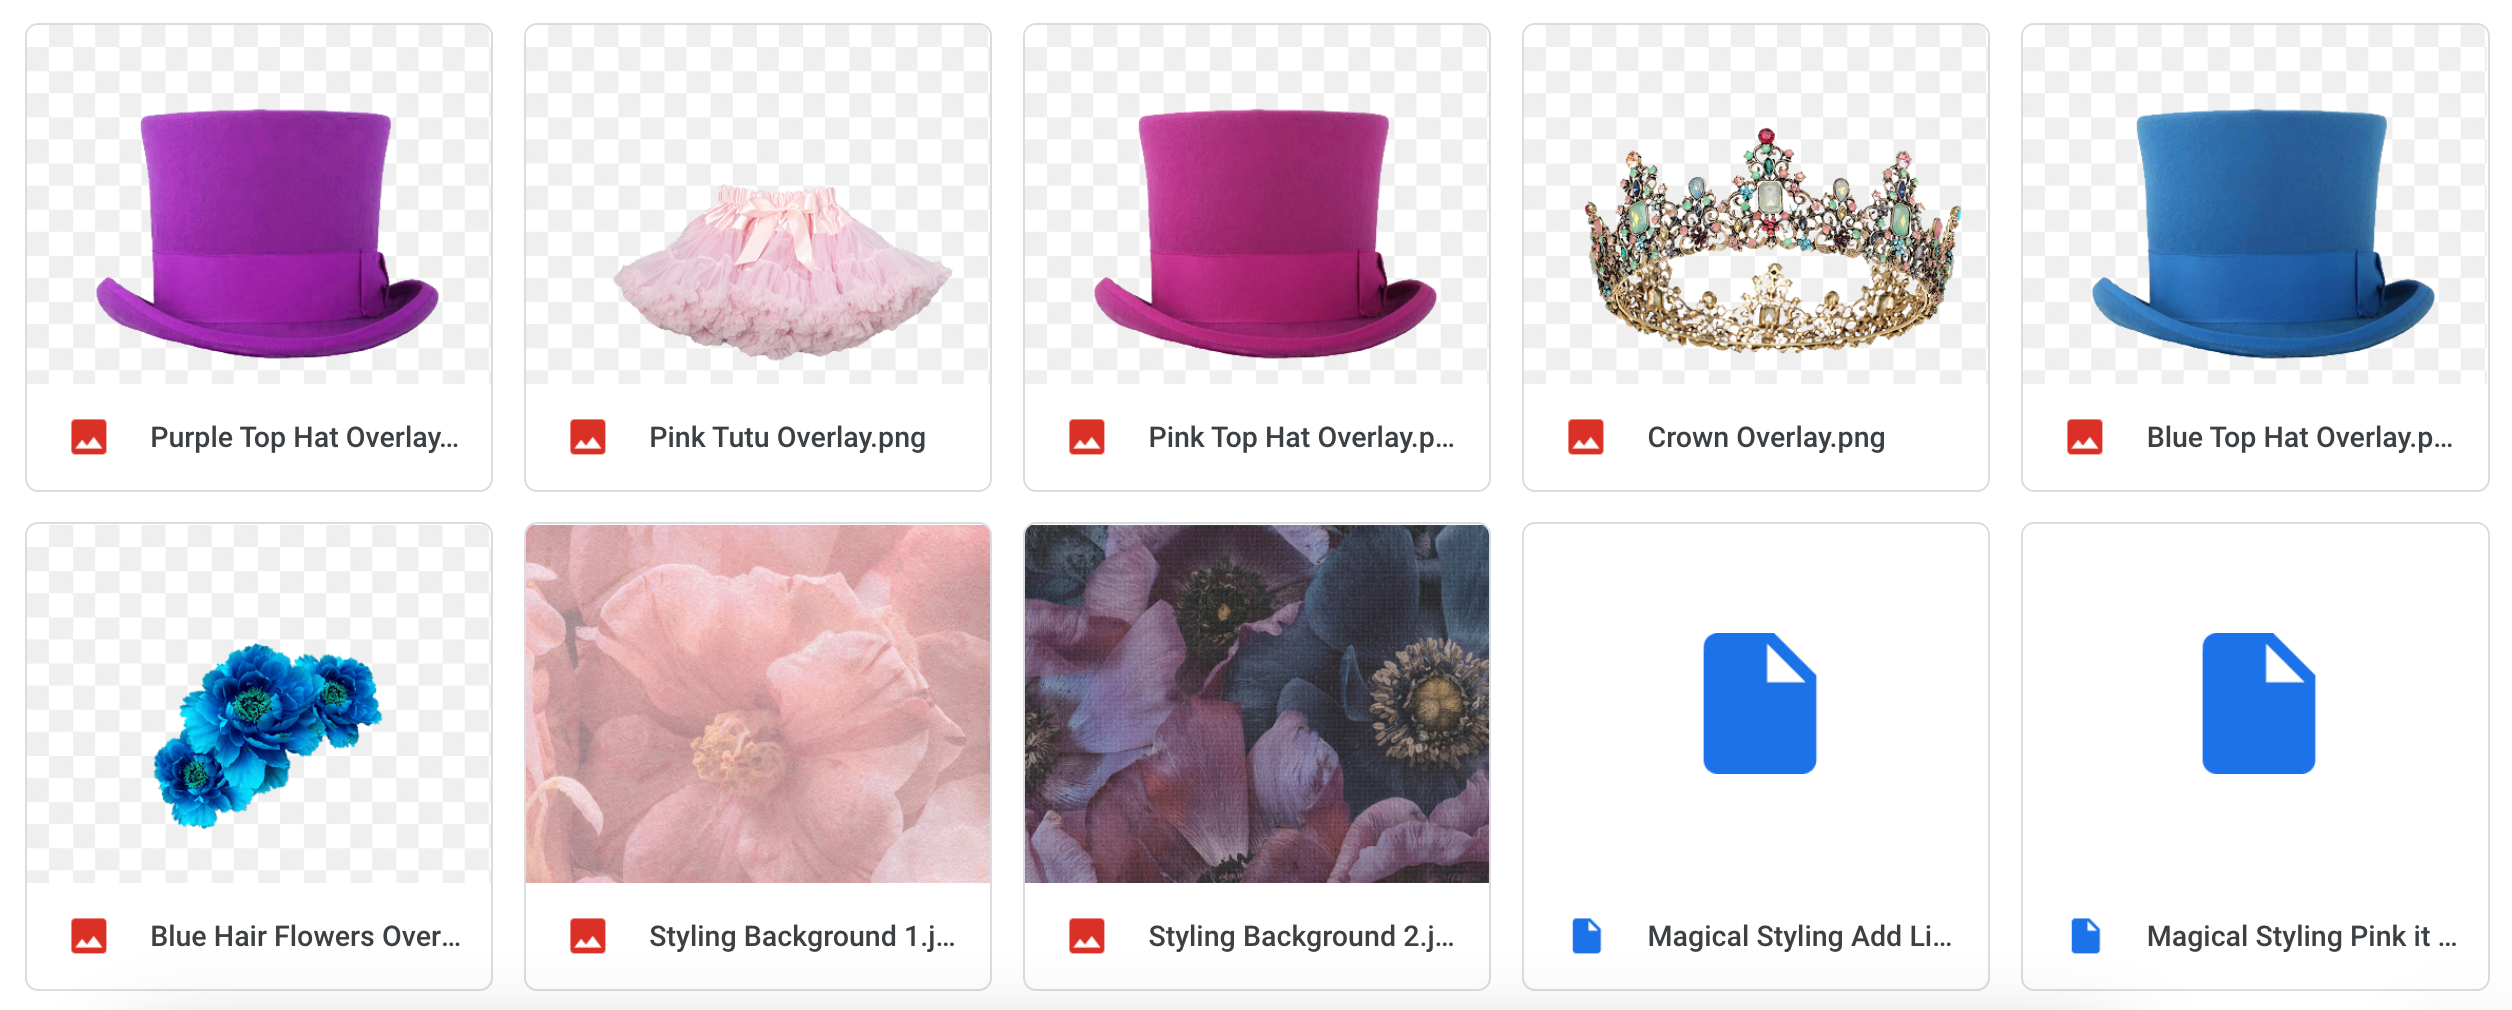Click the filename Styling Background 2.jpg
Screen dimensions: 2512x1010
click(x=1300, y=937)
